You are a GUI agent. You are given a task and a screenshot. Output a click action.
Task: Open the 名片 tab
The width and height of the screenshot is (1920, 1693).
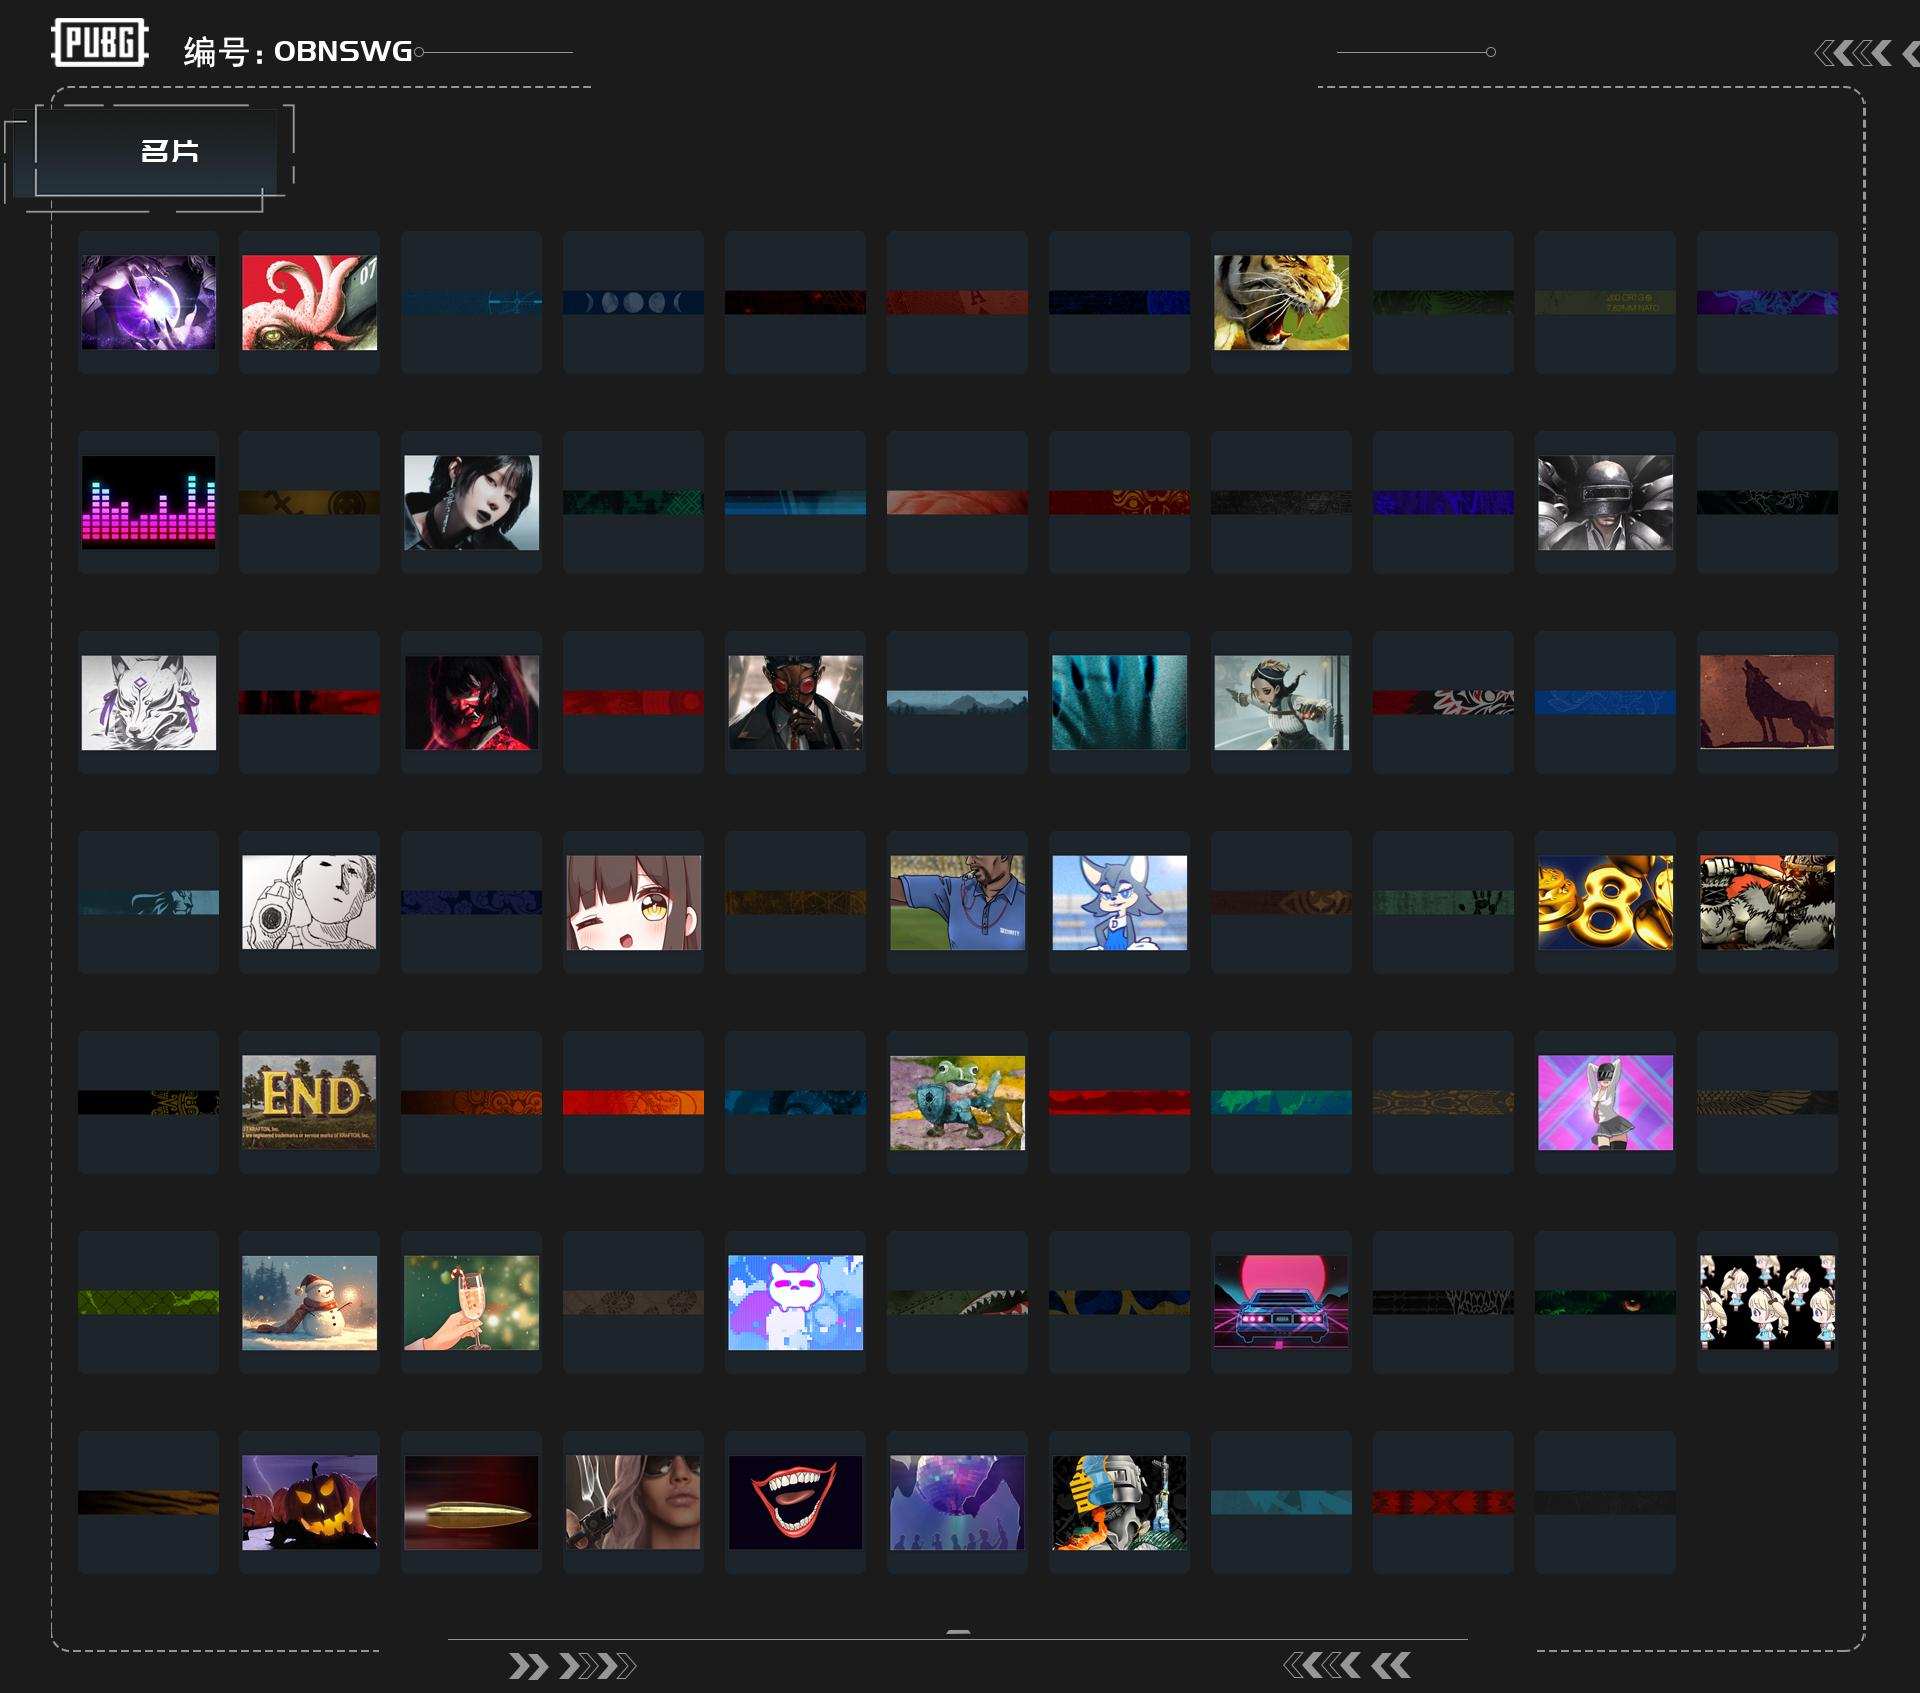tap(156, 151)
